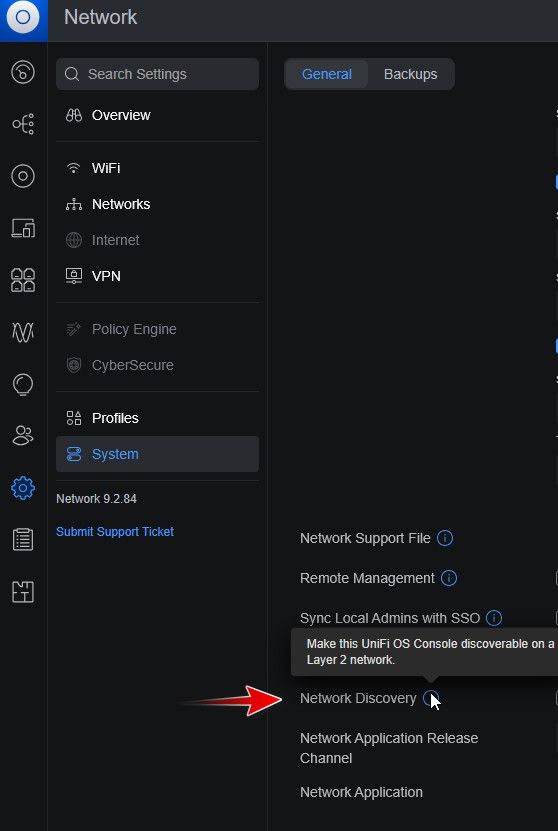
Task: Click info icon beside Remote Management
Action: coord(449,578)
